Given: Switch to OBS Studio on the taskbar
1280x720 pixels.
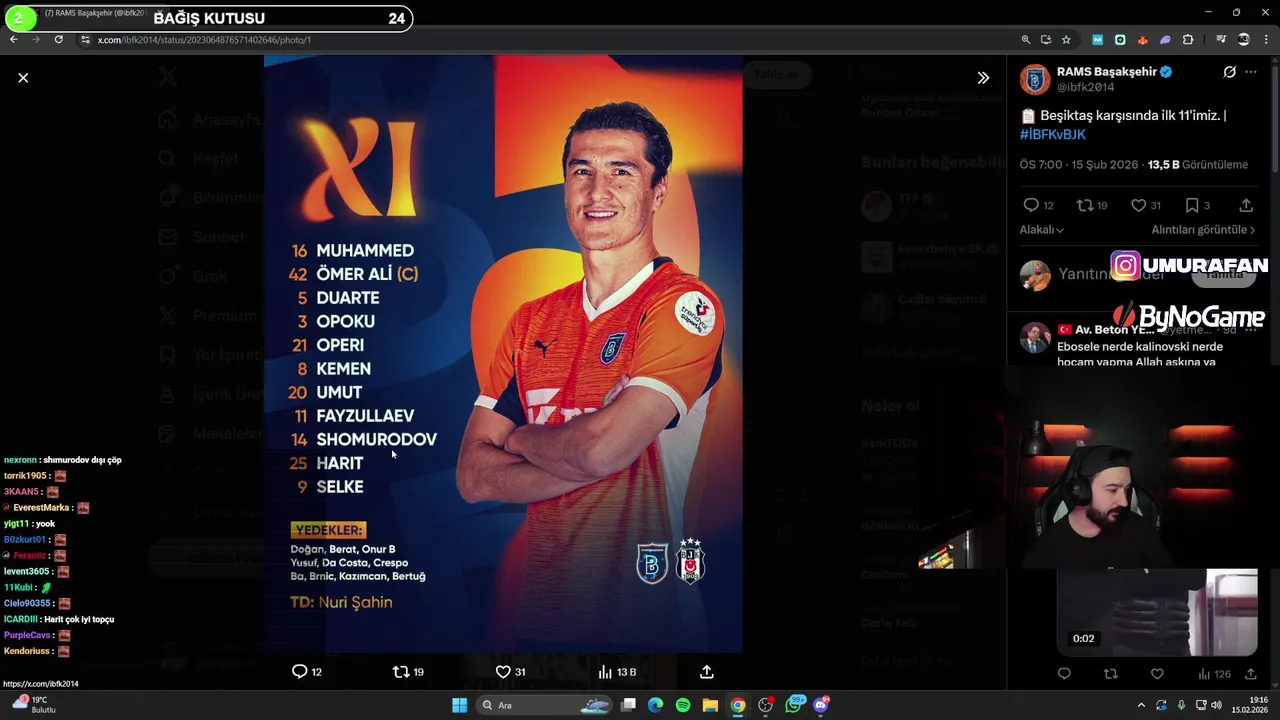Looking at the screenshot, I should (766, 705).
